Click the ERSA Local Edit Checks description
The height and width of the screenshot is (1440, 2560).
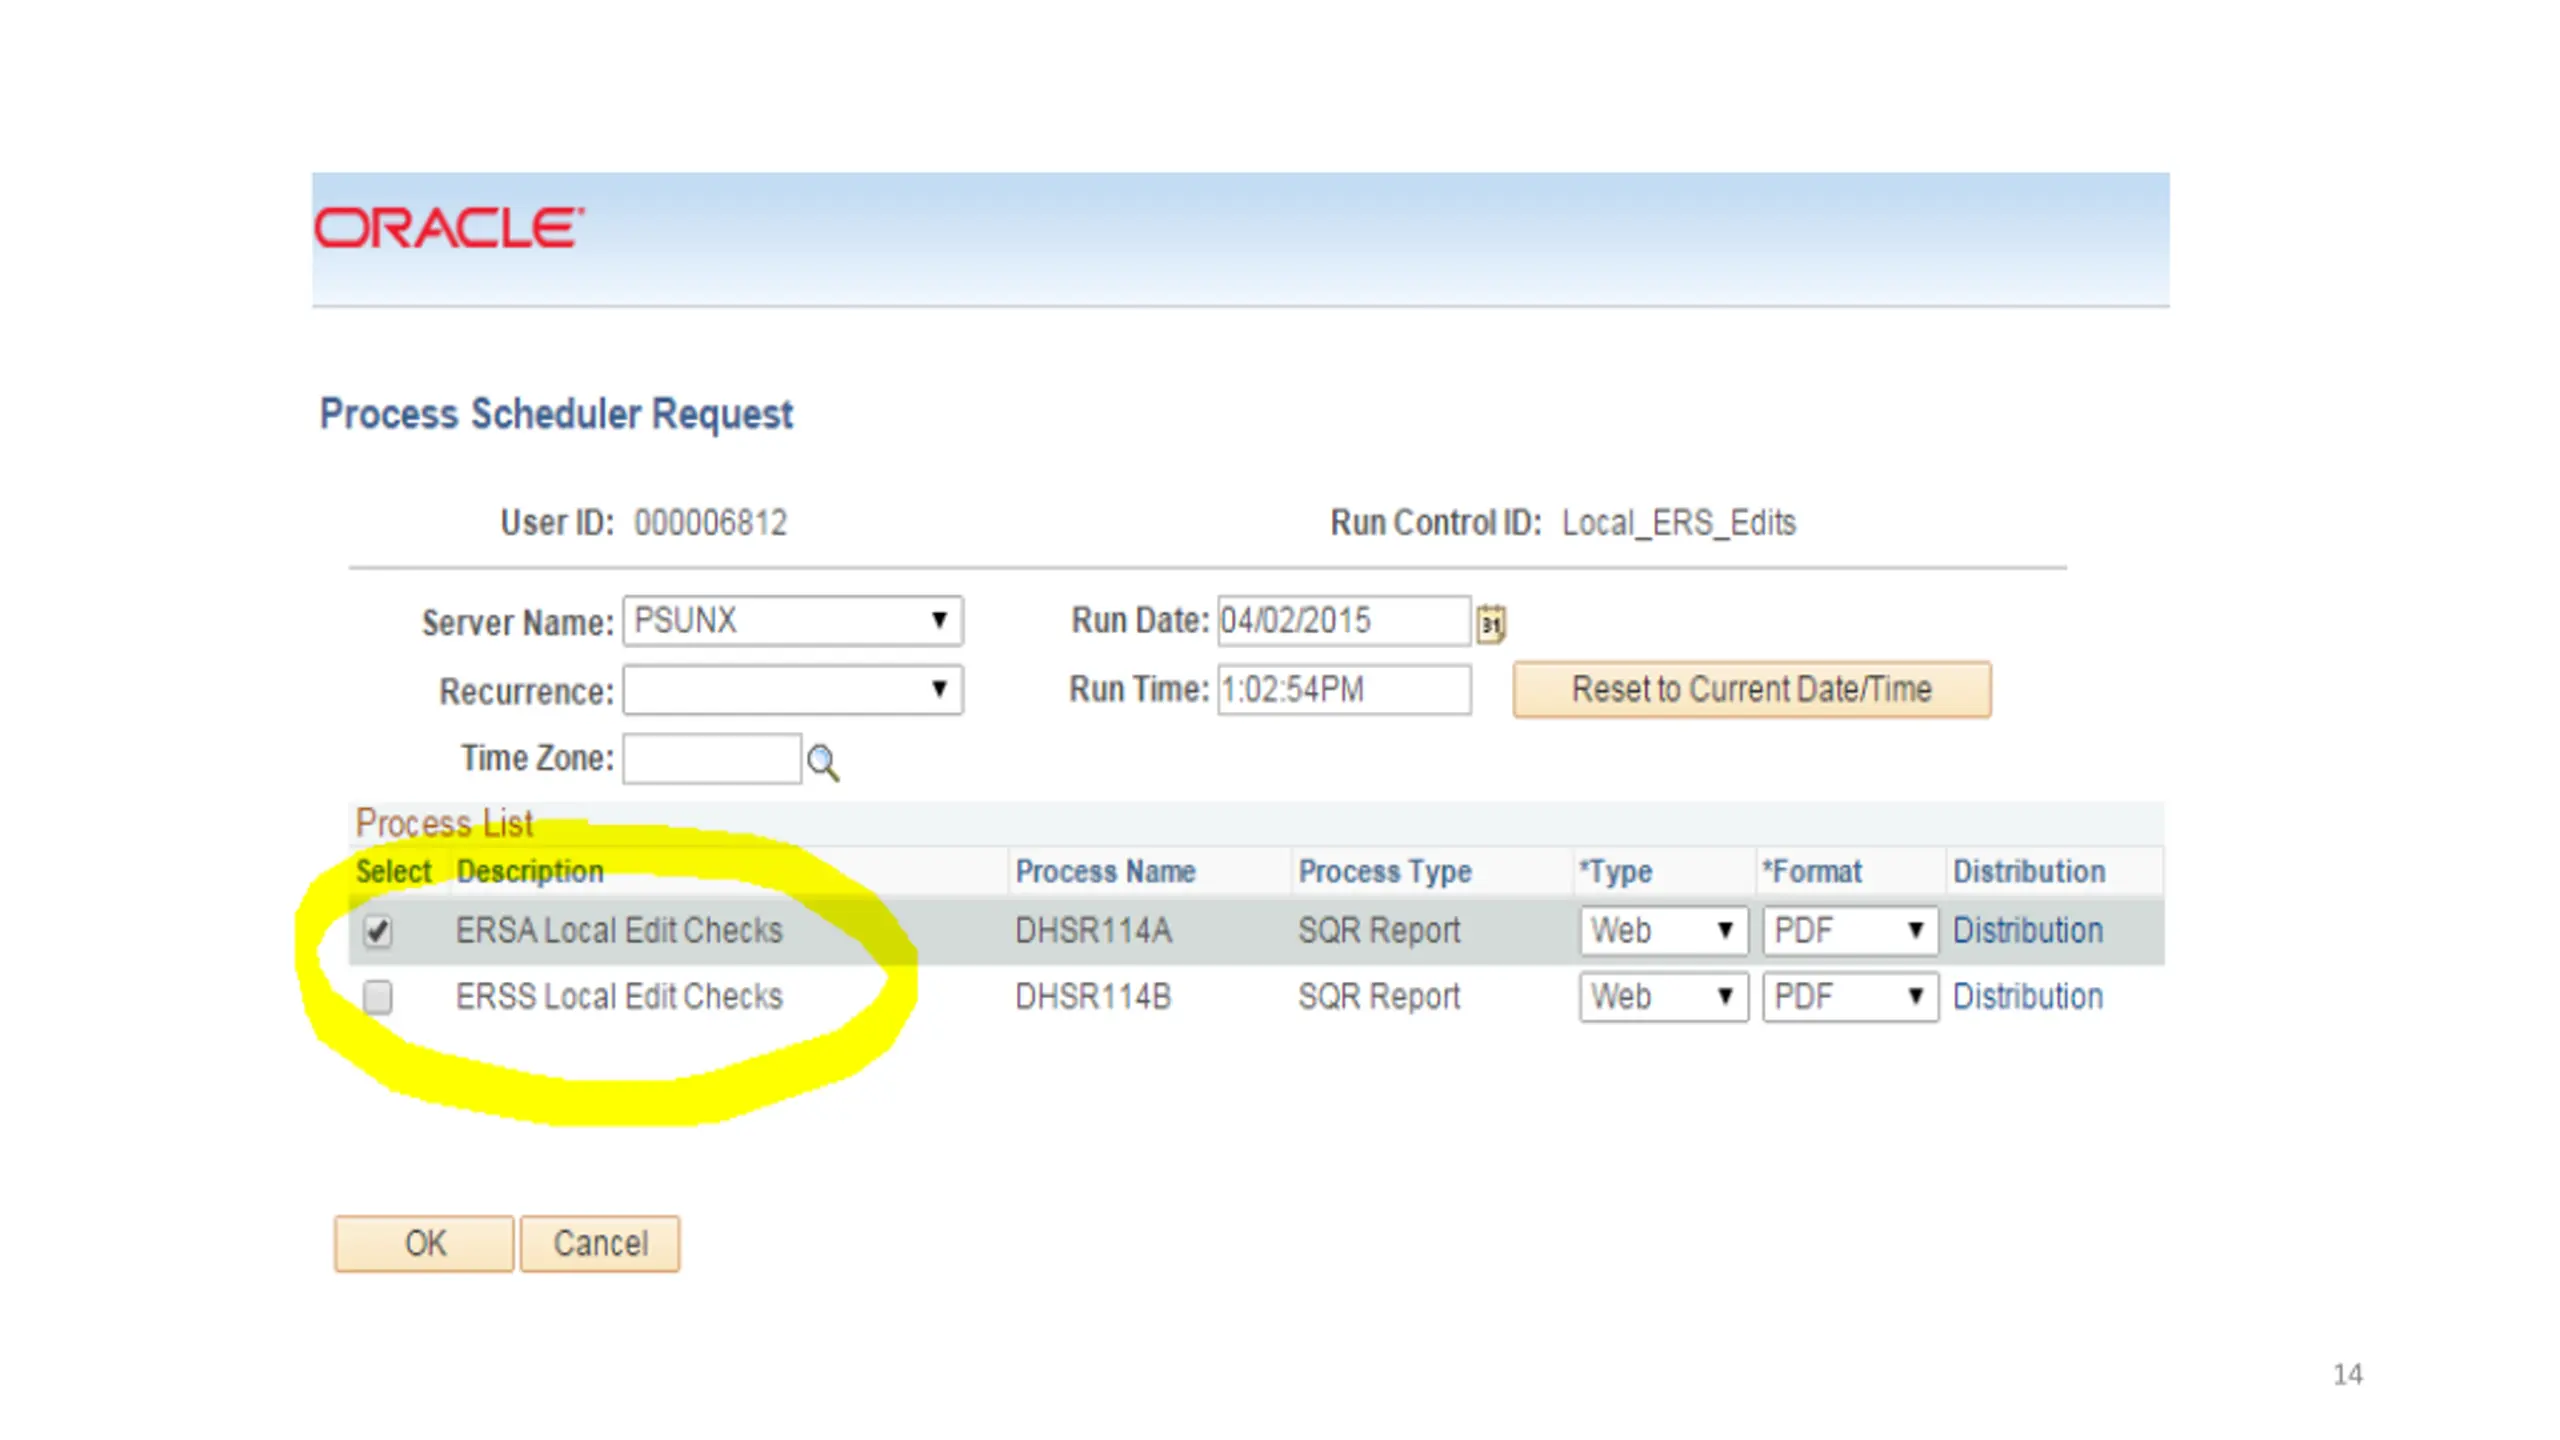619,931
